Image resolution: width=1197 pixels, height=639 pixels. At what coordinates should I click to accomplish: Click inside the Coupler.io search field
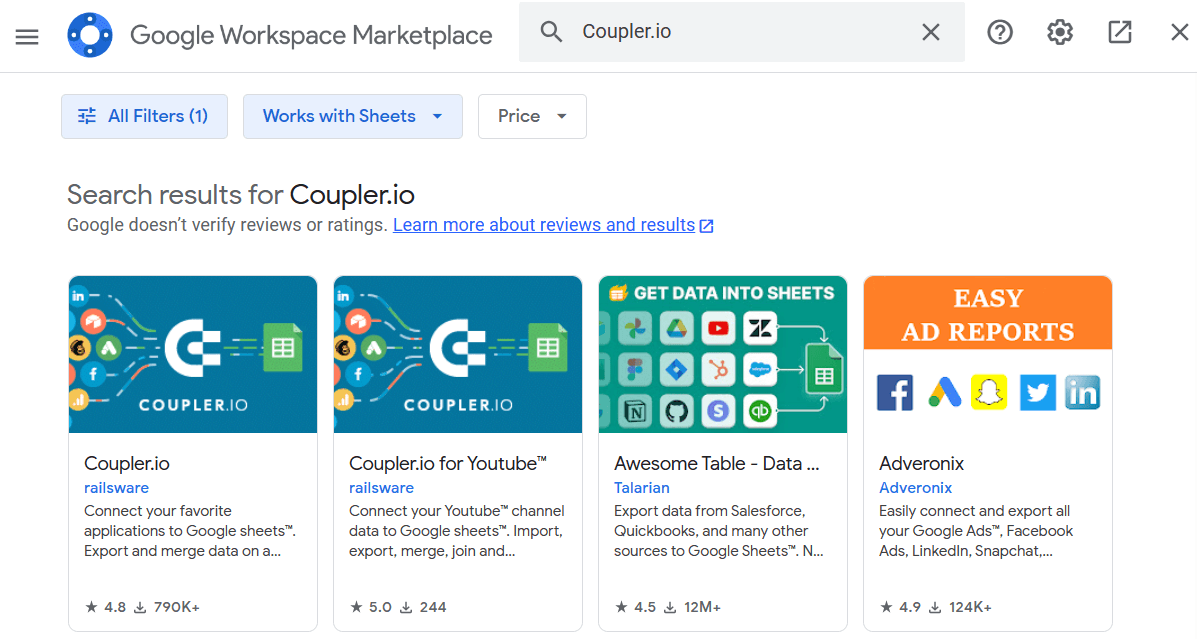740,31
